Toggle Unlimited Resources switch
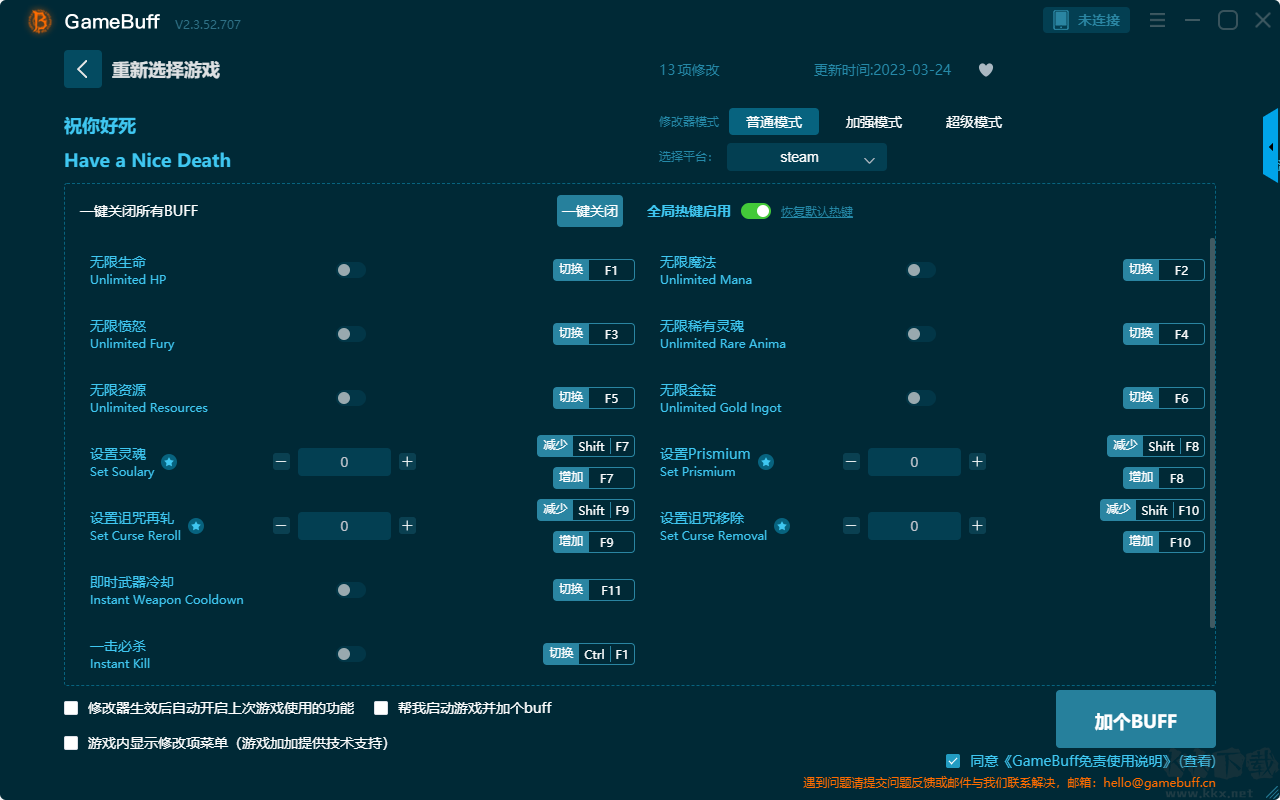 (351, 398)
